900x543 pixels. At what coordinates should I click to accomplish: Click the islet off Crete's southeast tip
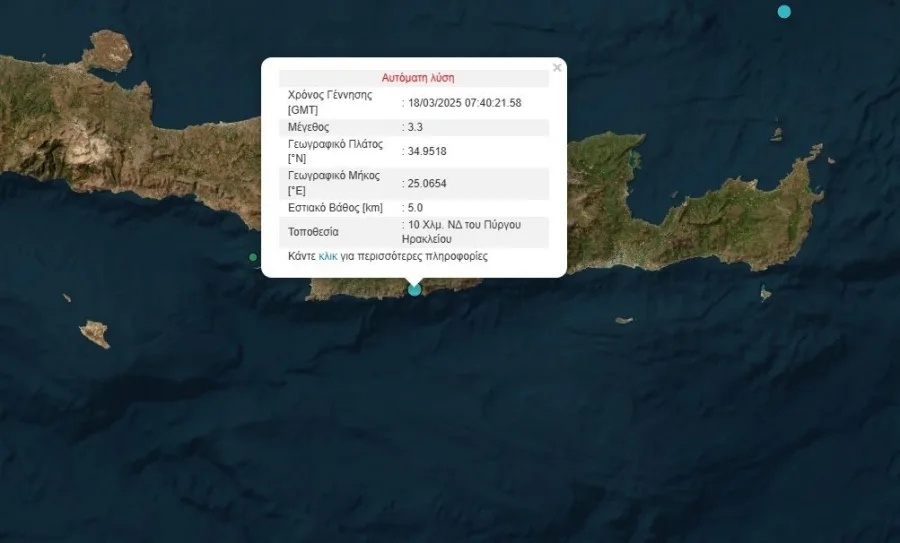tap(765, 293)
